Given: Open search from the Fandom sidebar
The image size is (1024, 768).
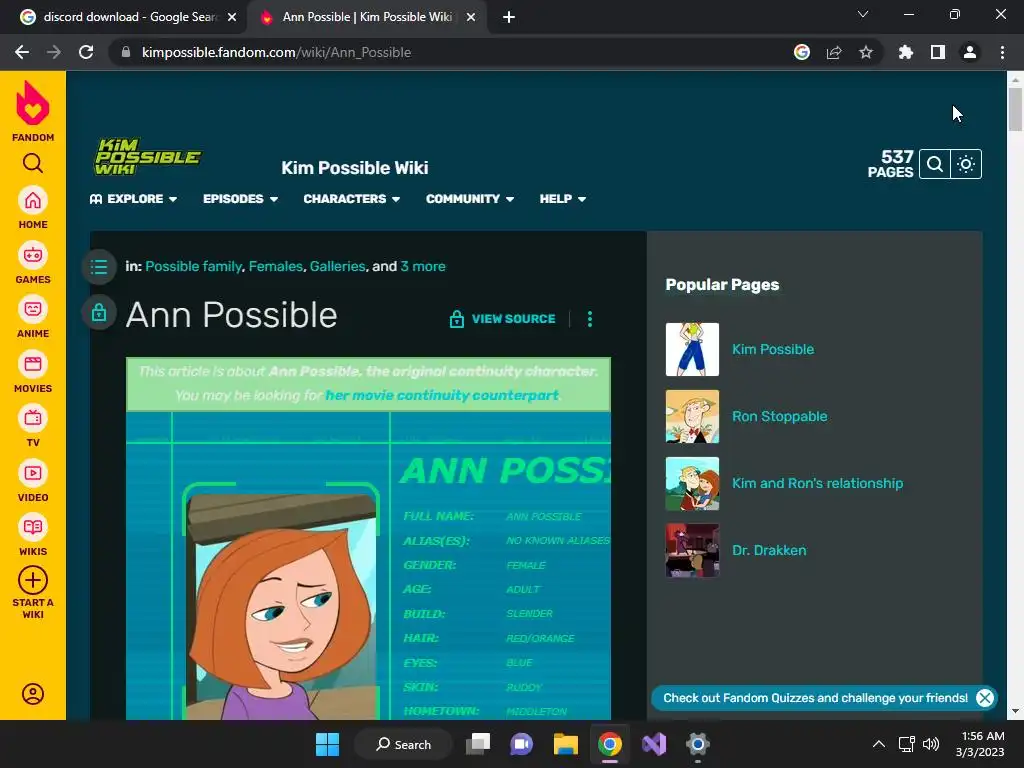Looking at the screenshot, I should pyautogui.click(x=33, y=163).
